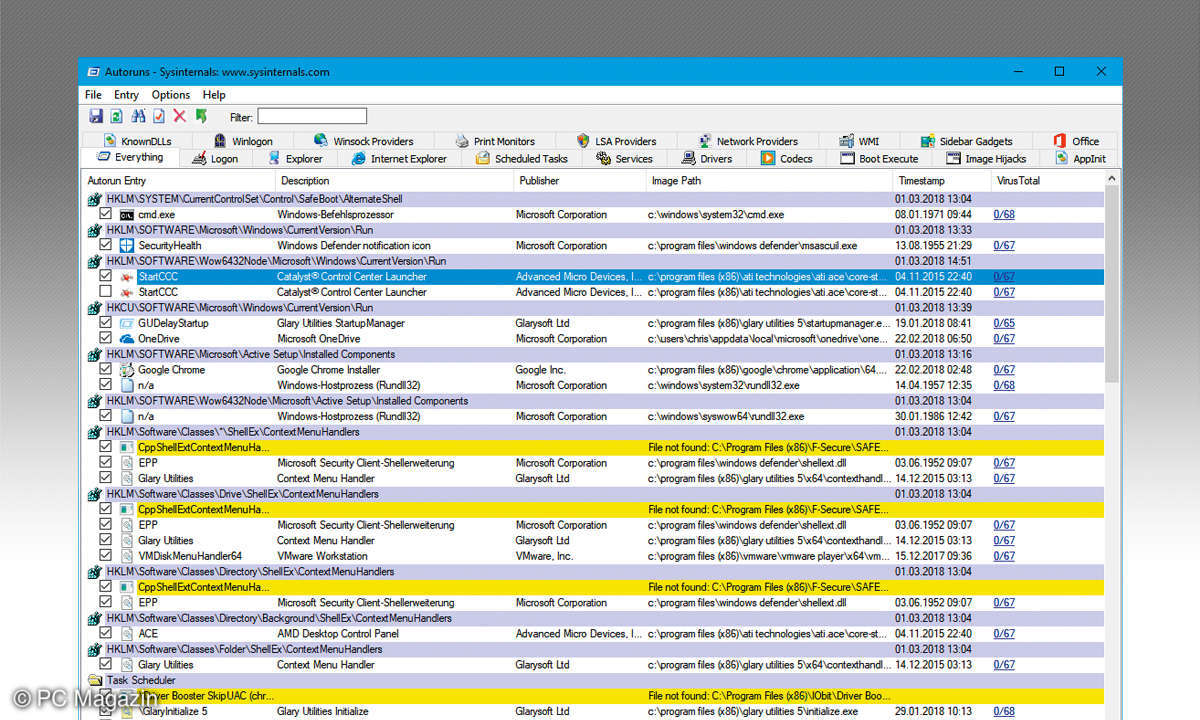
Task: Click the Google Chrome entry icon
Action: pyautogui.click(x=127, y=370)
